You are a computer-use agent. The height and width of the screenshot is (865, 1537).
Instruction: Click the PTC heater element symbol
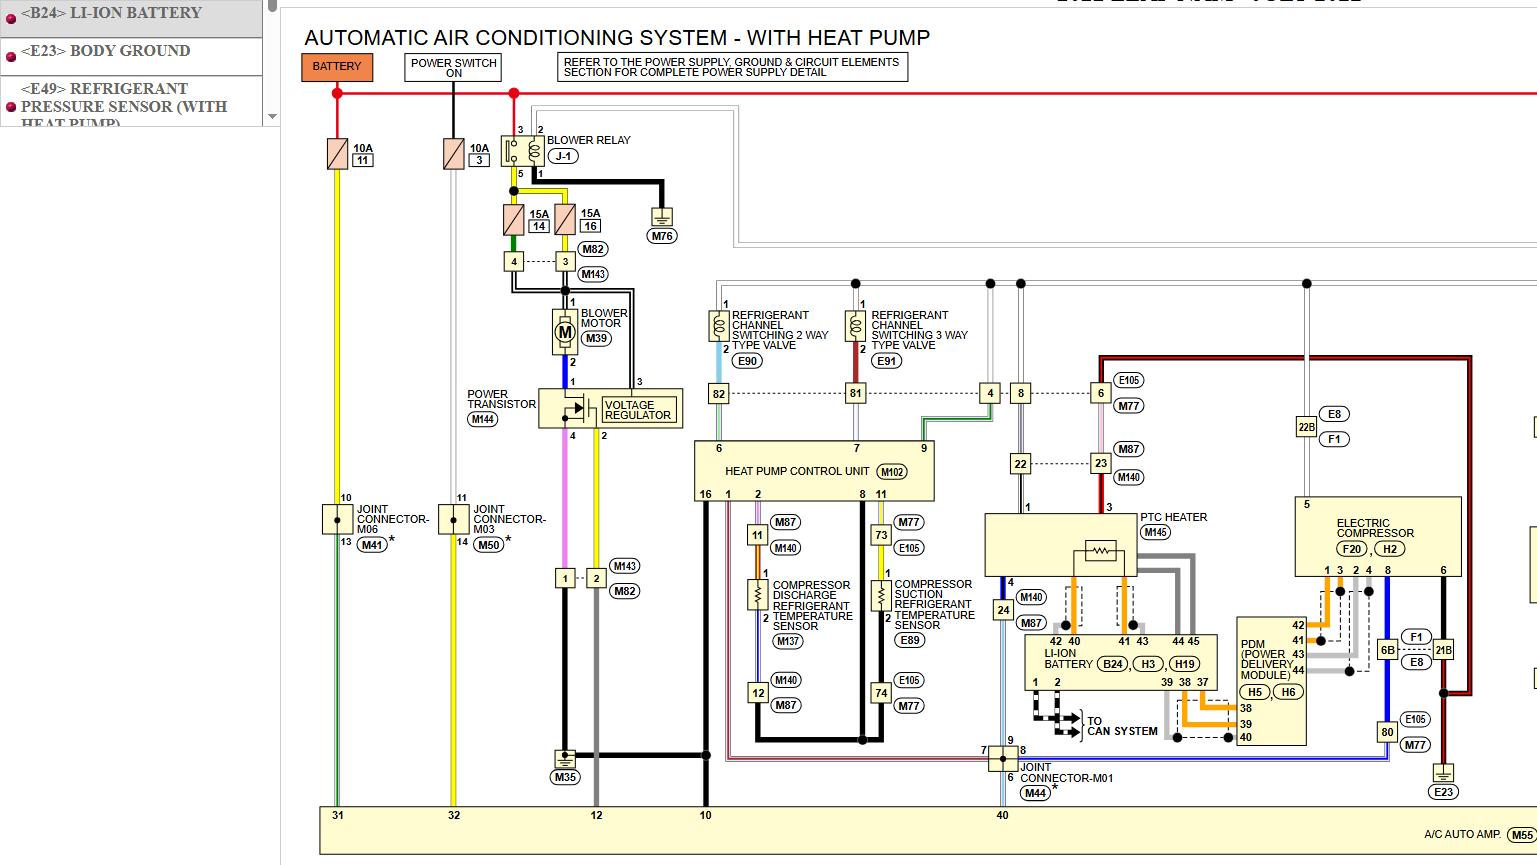click(1100, 550)
